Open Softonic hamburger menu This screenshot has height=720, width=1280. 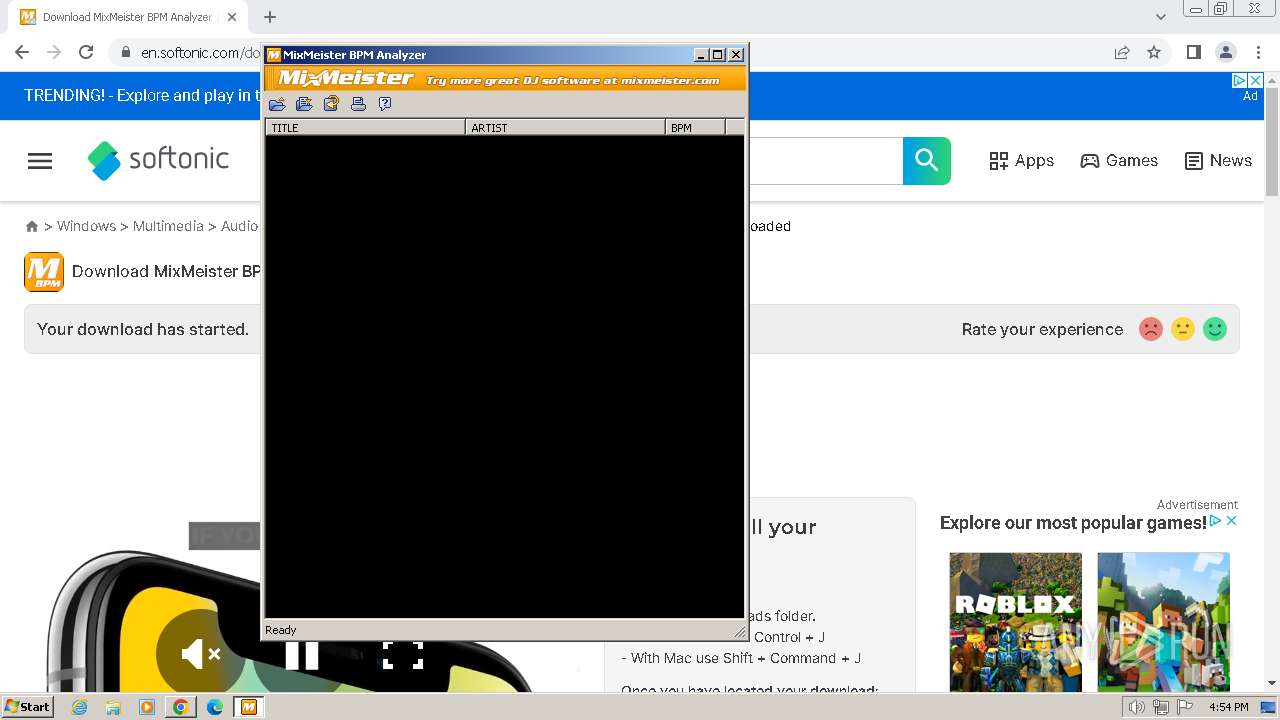tap(40, 161)
